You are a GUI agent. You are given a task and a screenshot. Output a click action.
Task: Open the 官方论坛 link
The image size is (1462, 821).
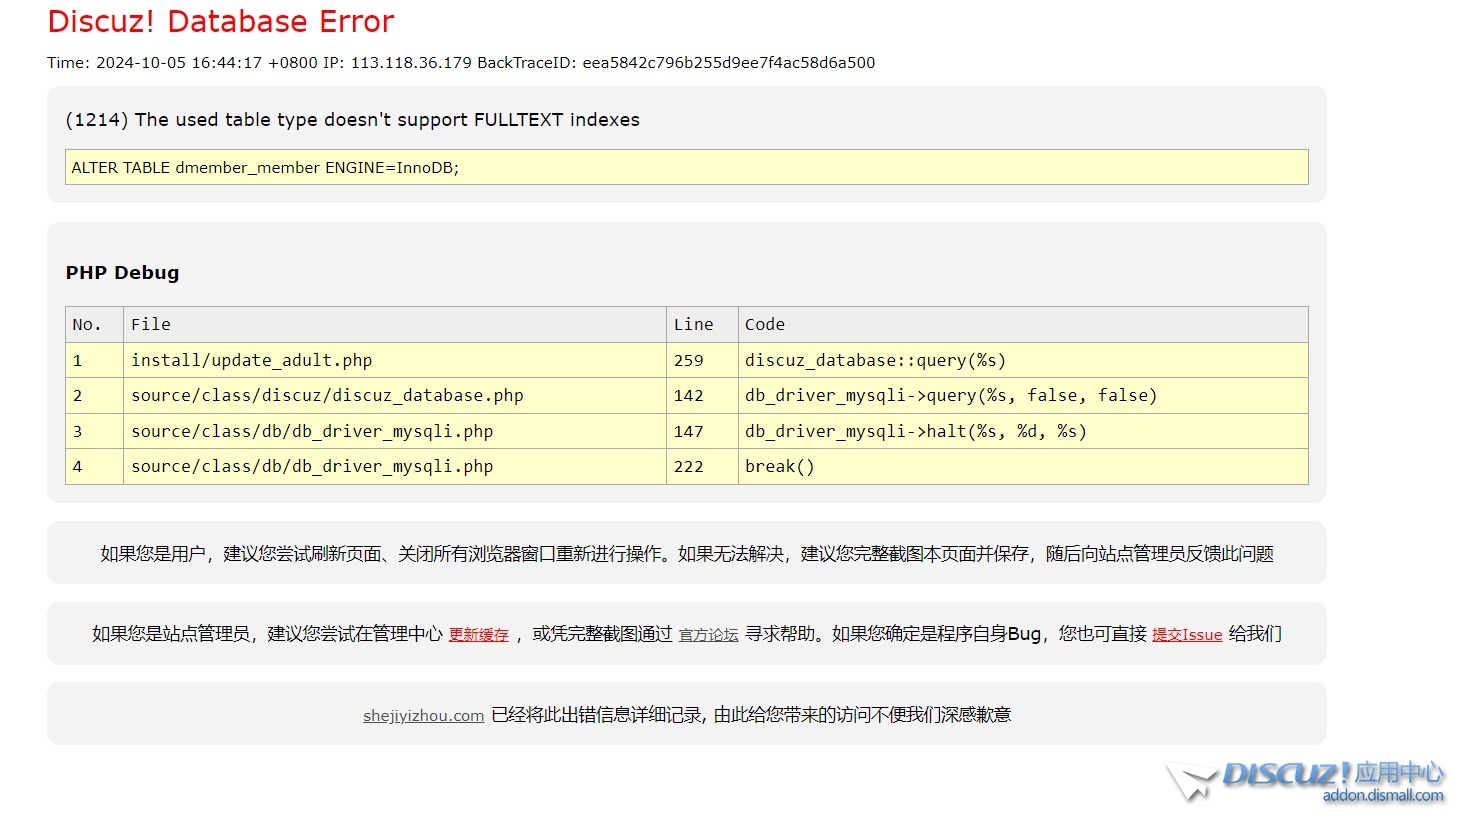click(708, 635)
